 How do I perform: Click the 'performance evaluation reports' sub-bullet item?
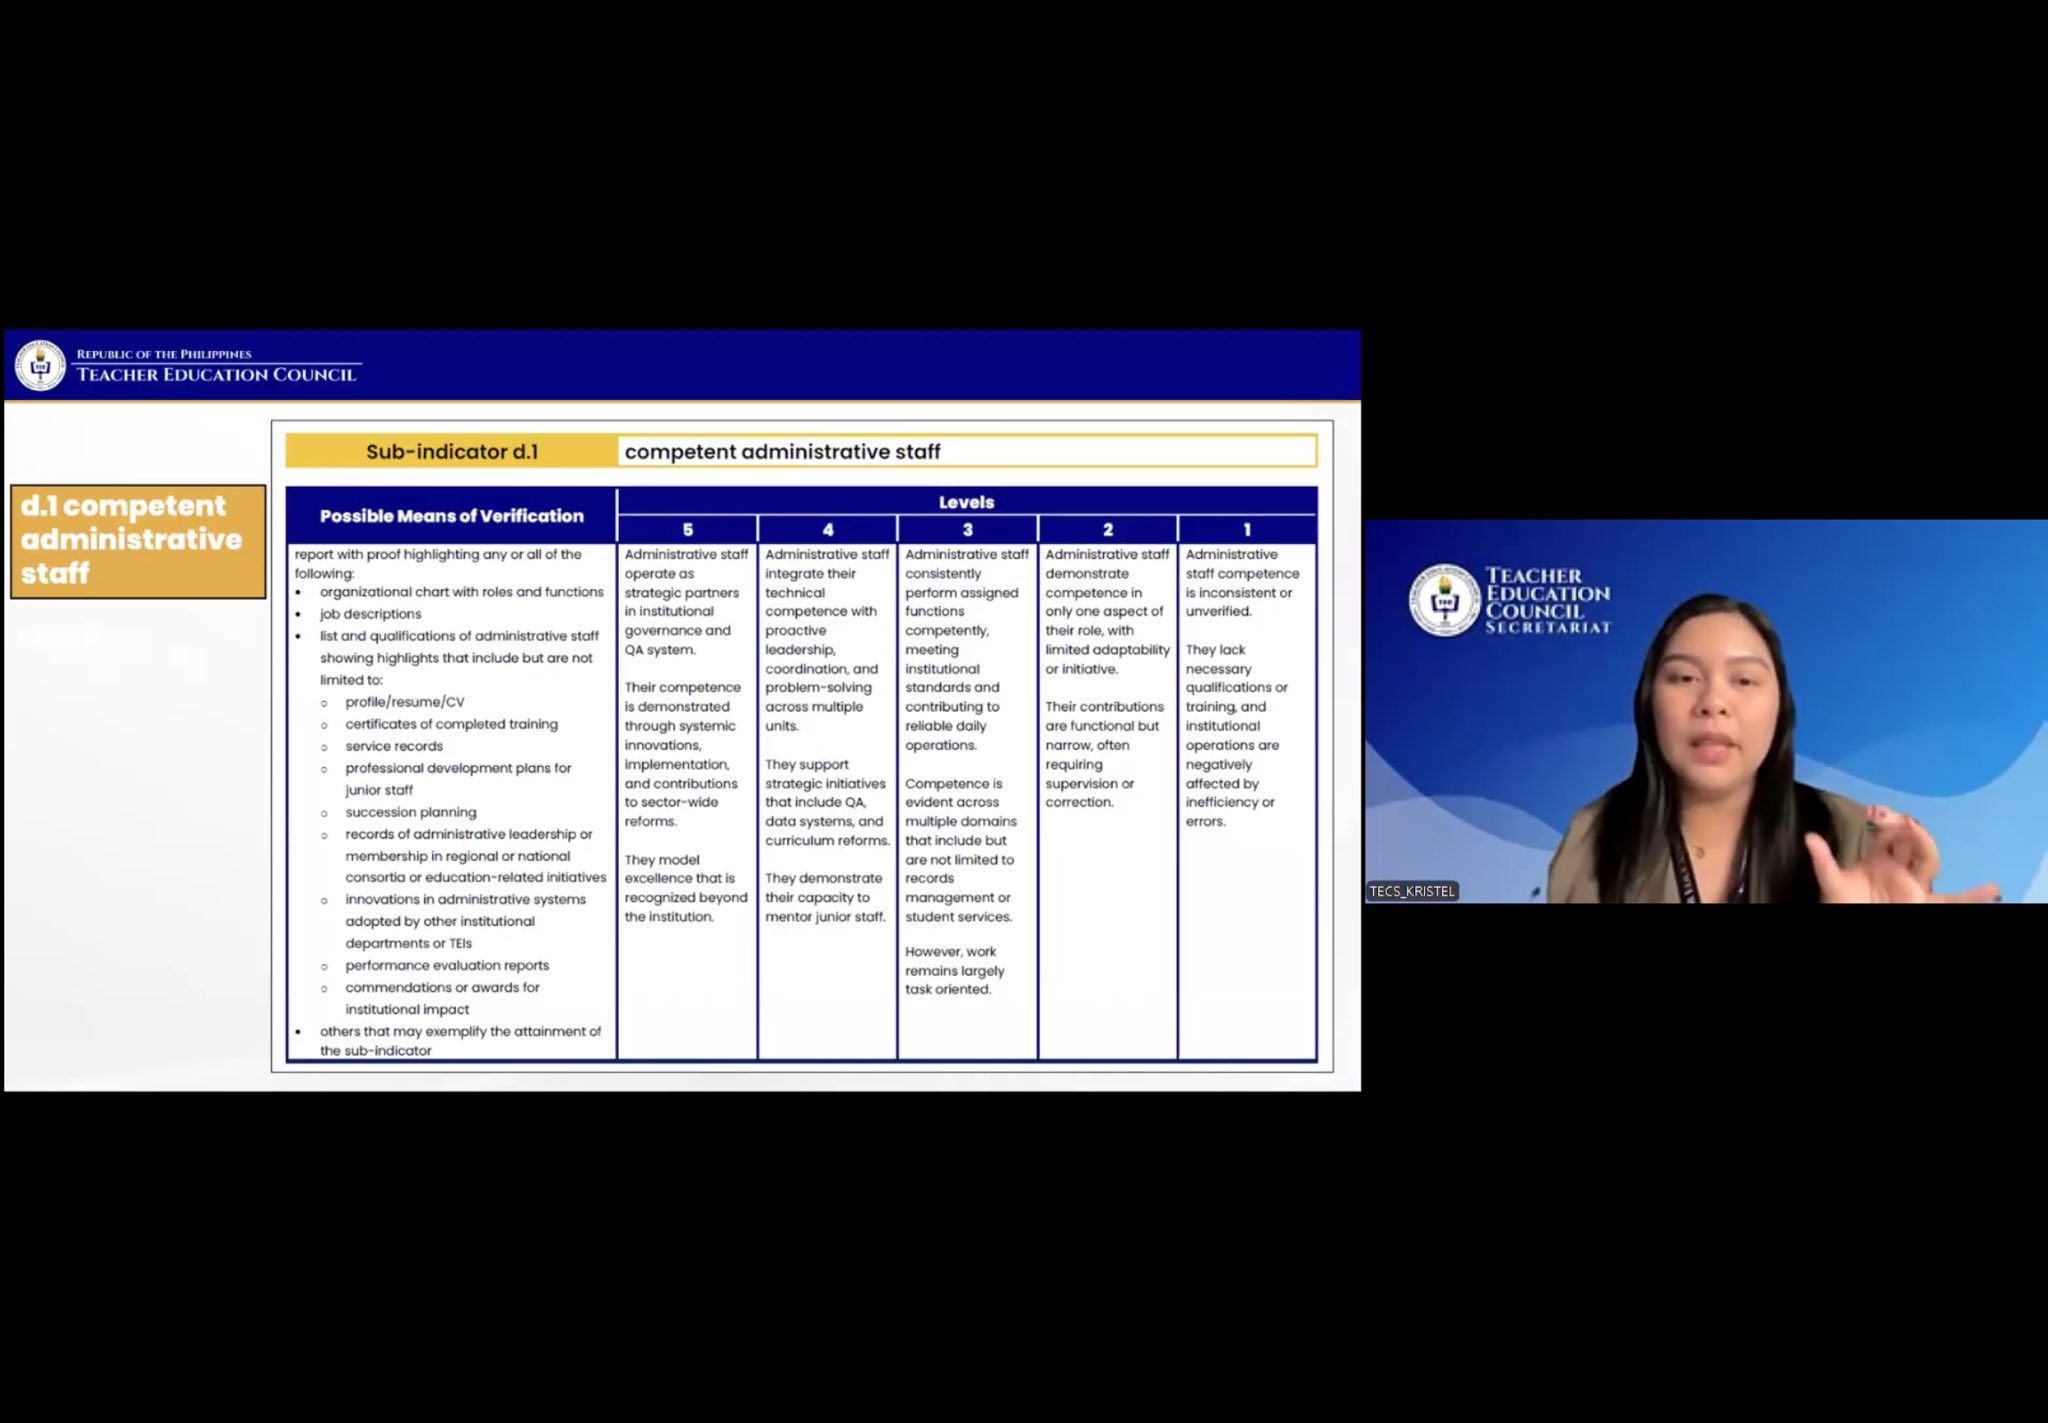click(446, 965)
